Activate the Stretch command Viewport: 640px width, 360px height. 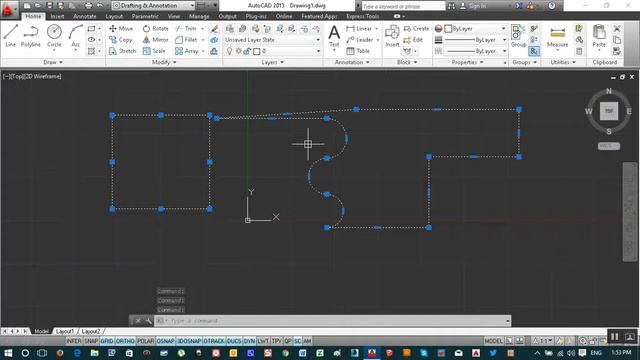click(122, 51)
